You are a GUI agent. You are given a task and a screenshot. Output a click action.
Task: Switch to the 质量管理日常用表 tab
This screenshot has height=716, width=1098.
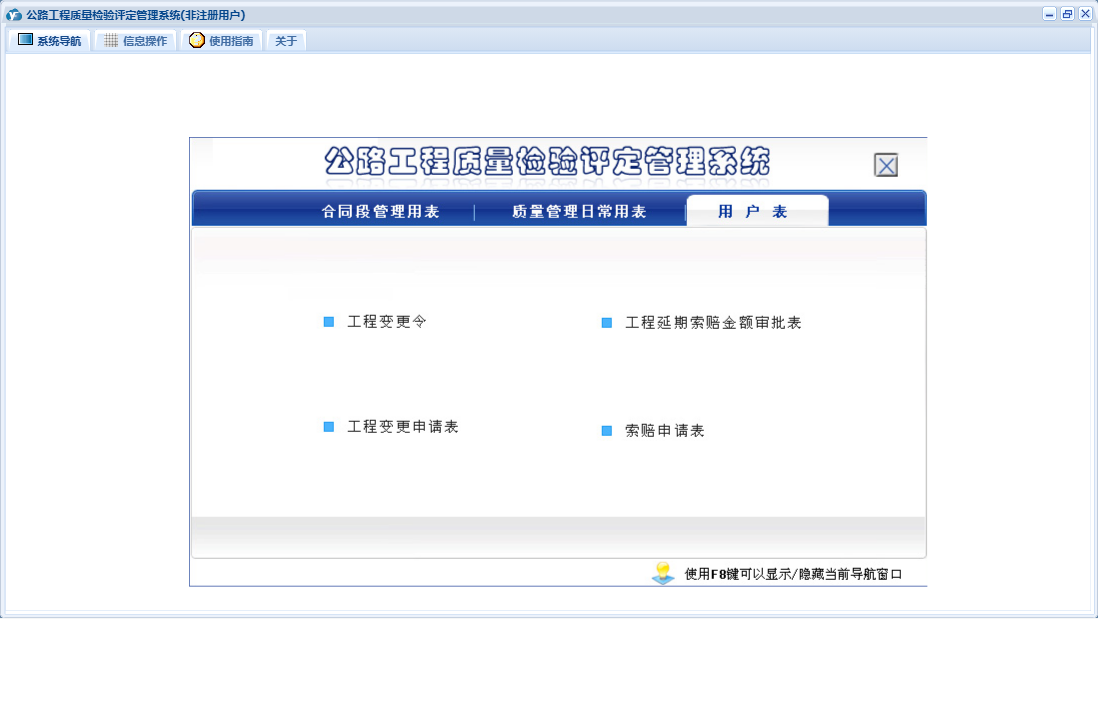[x=579, y=212]
